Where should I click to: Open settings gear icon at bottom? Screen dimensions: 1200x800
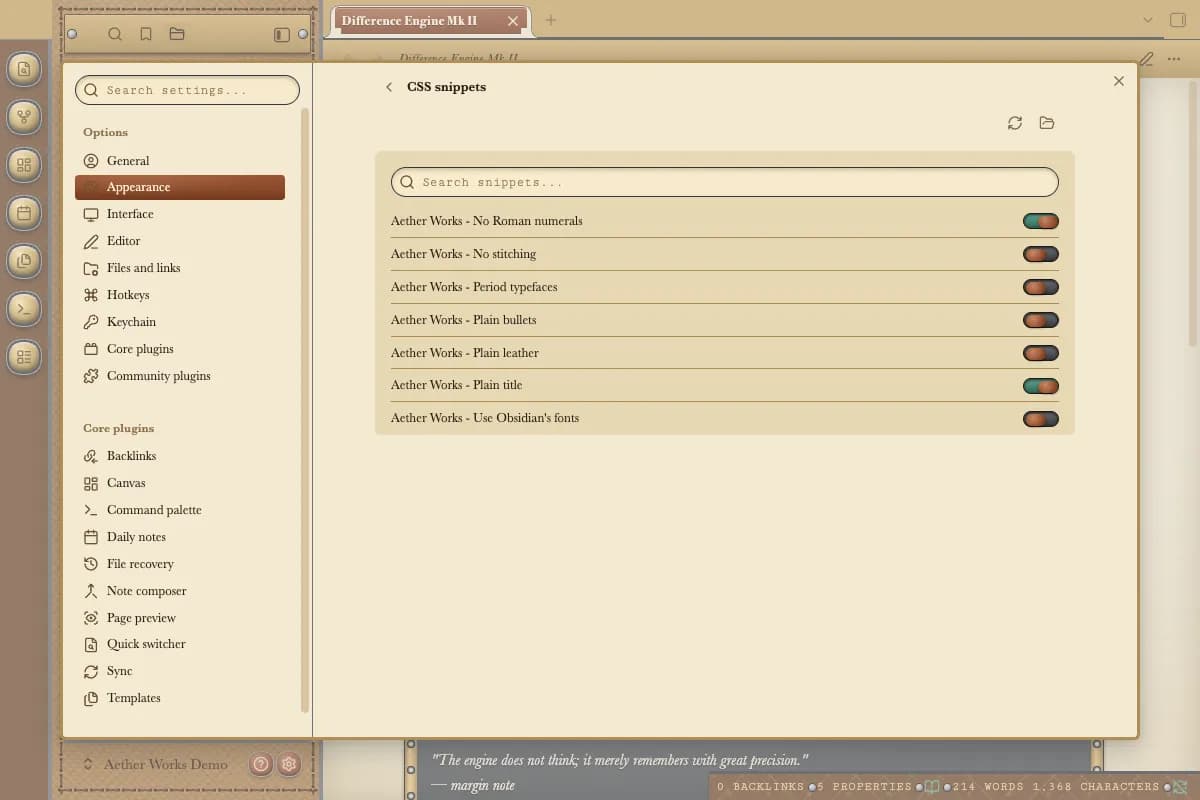289,764
